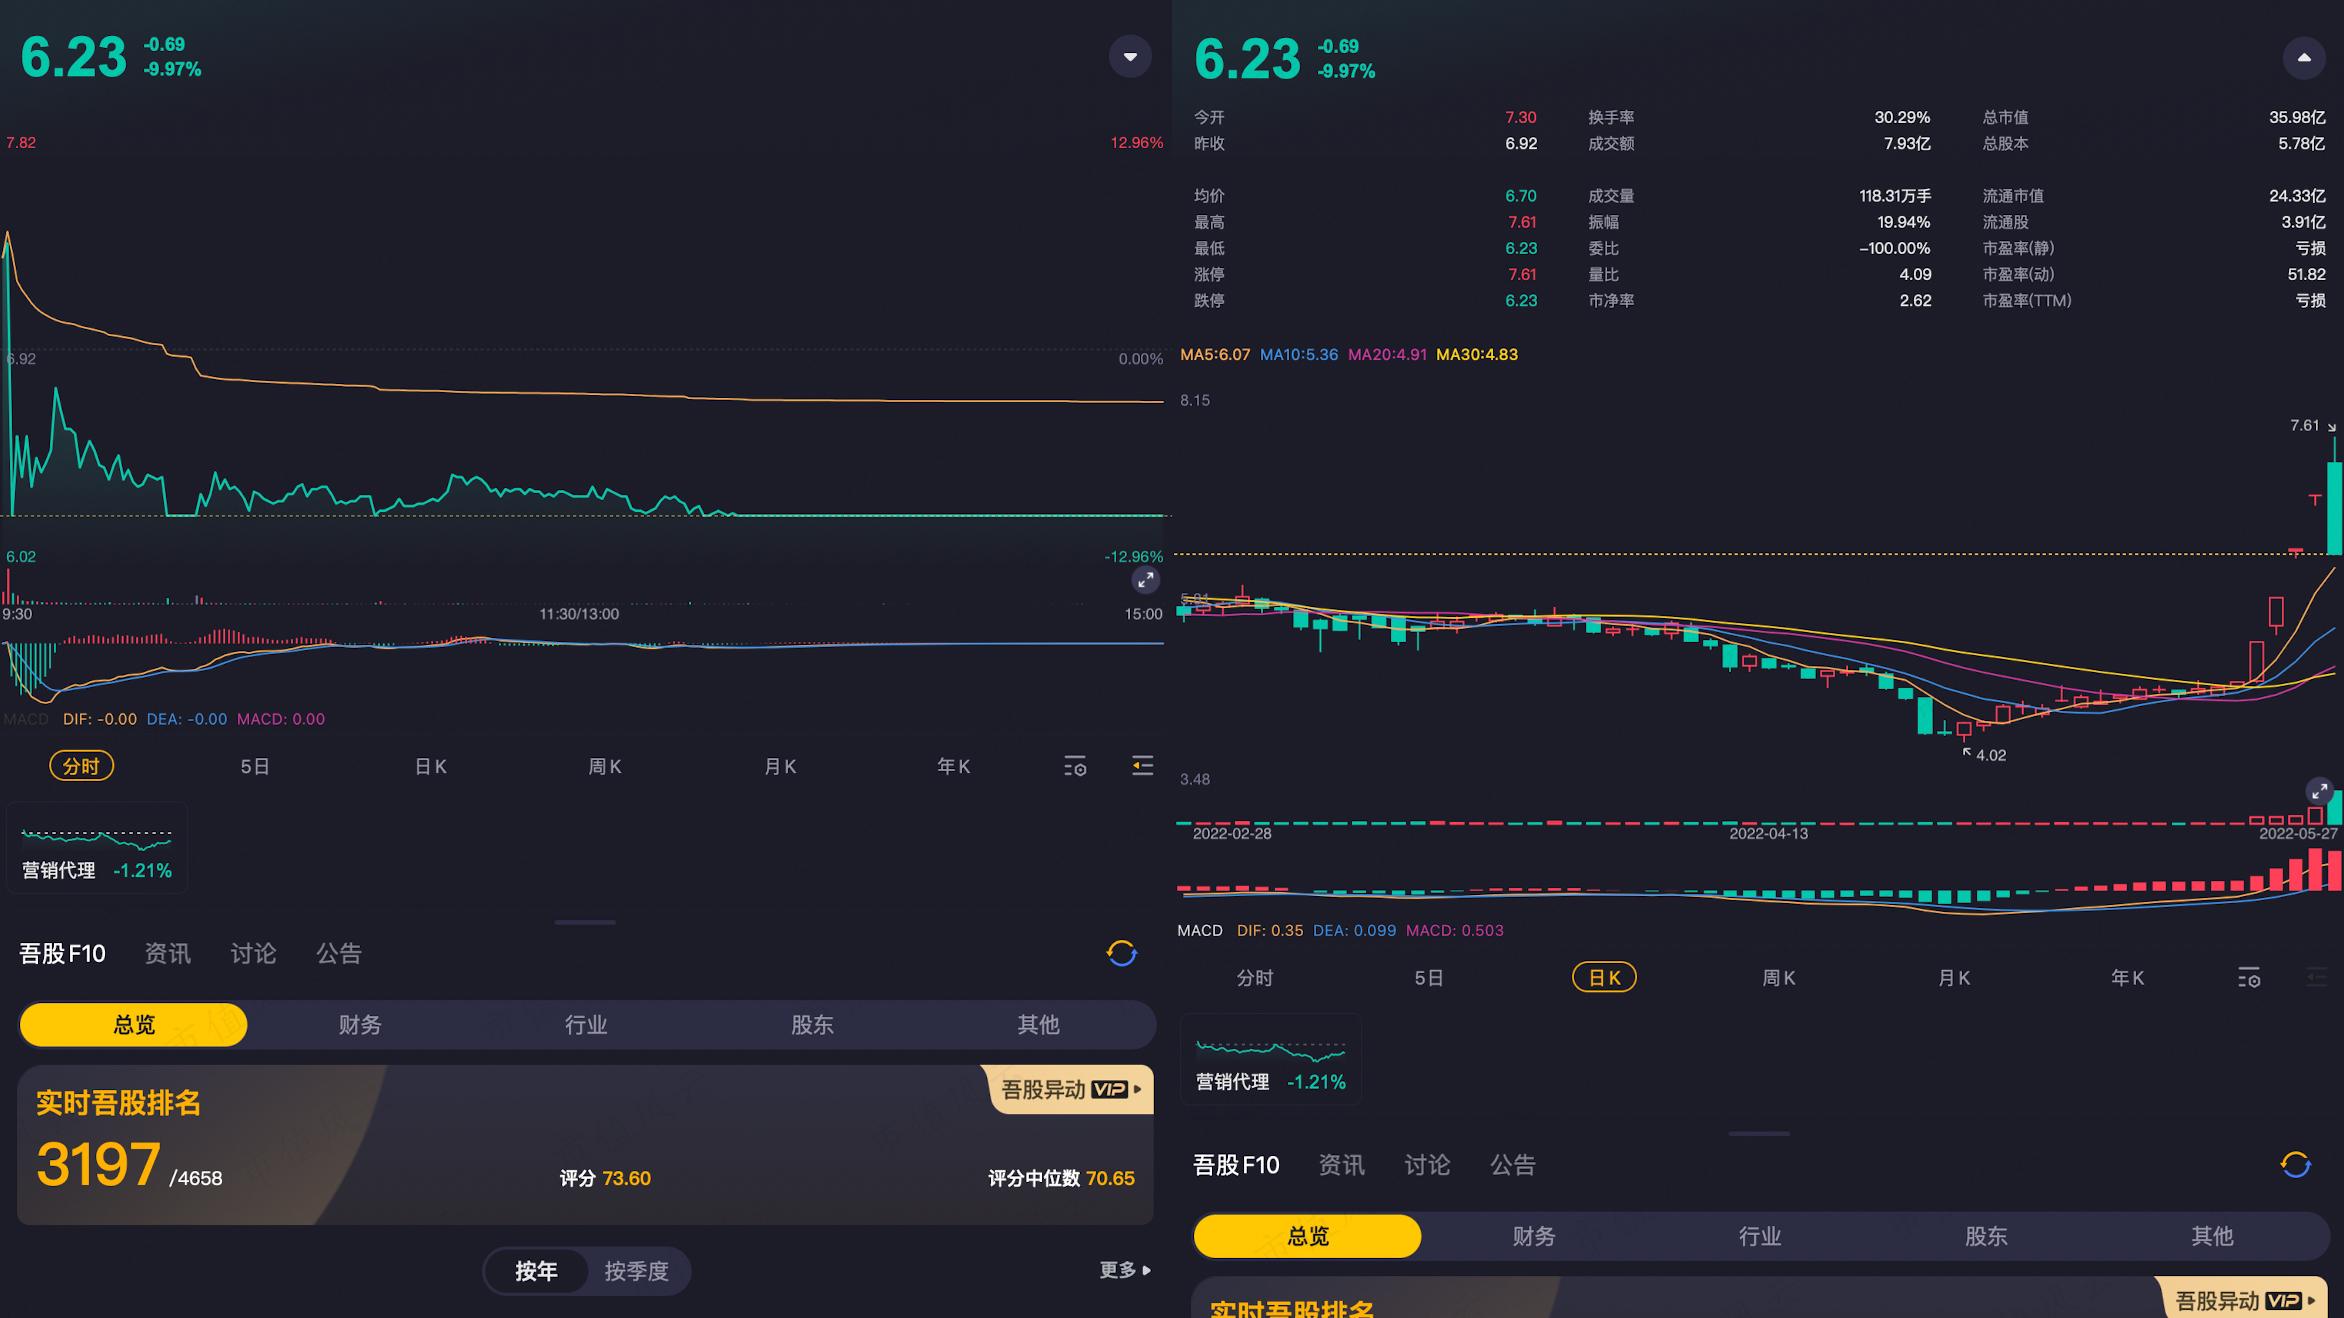Refresh F10 data in the left panel

[1122, 953]
